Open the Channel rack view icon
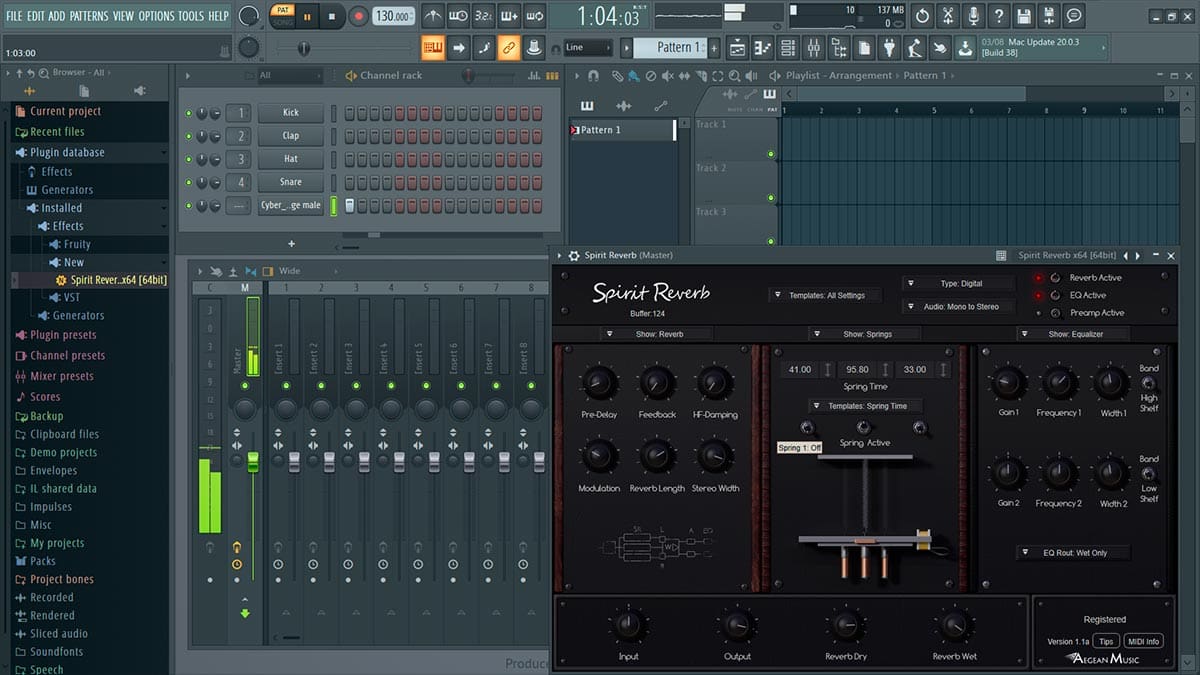The height and width of the screenshot is (675, 1200). (788, 48)
